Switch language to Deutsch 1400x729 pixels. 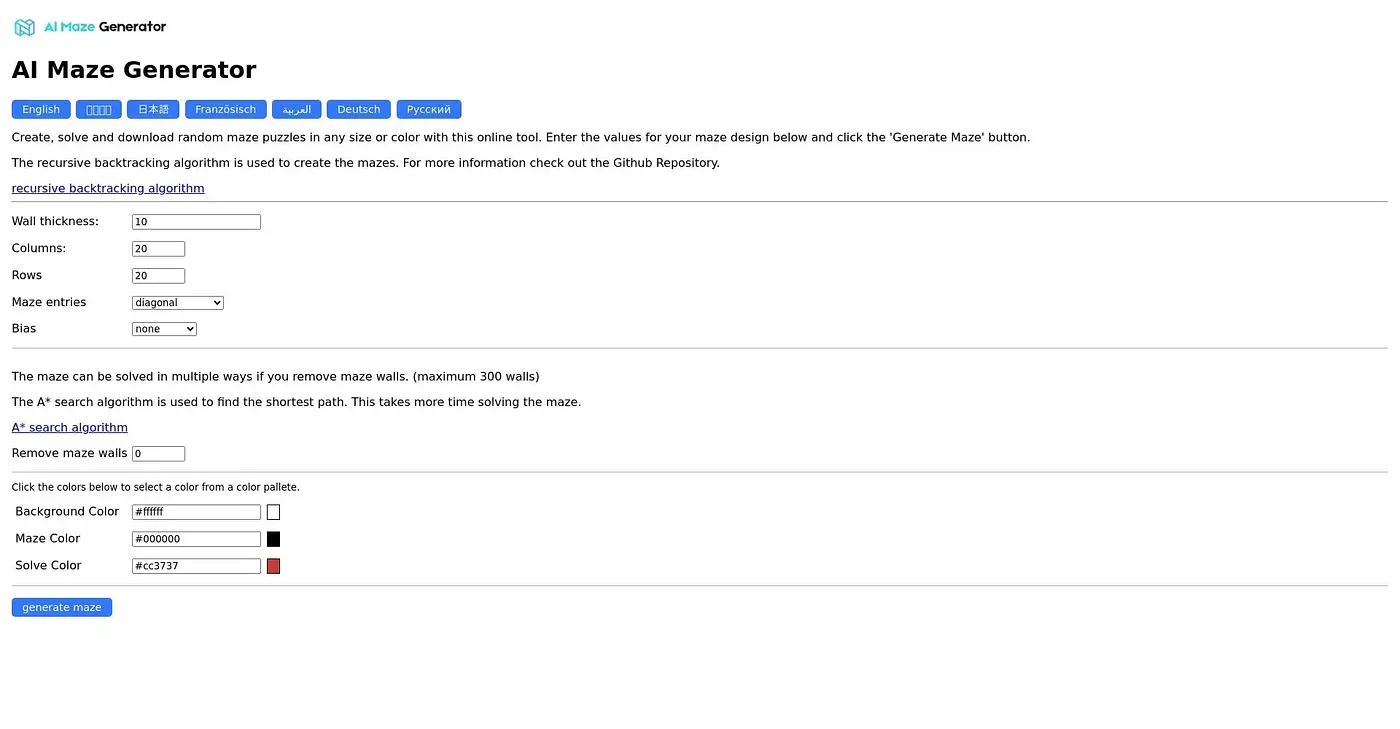[359, 109]
